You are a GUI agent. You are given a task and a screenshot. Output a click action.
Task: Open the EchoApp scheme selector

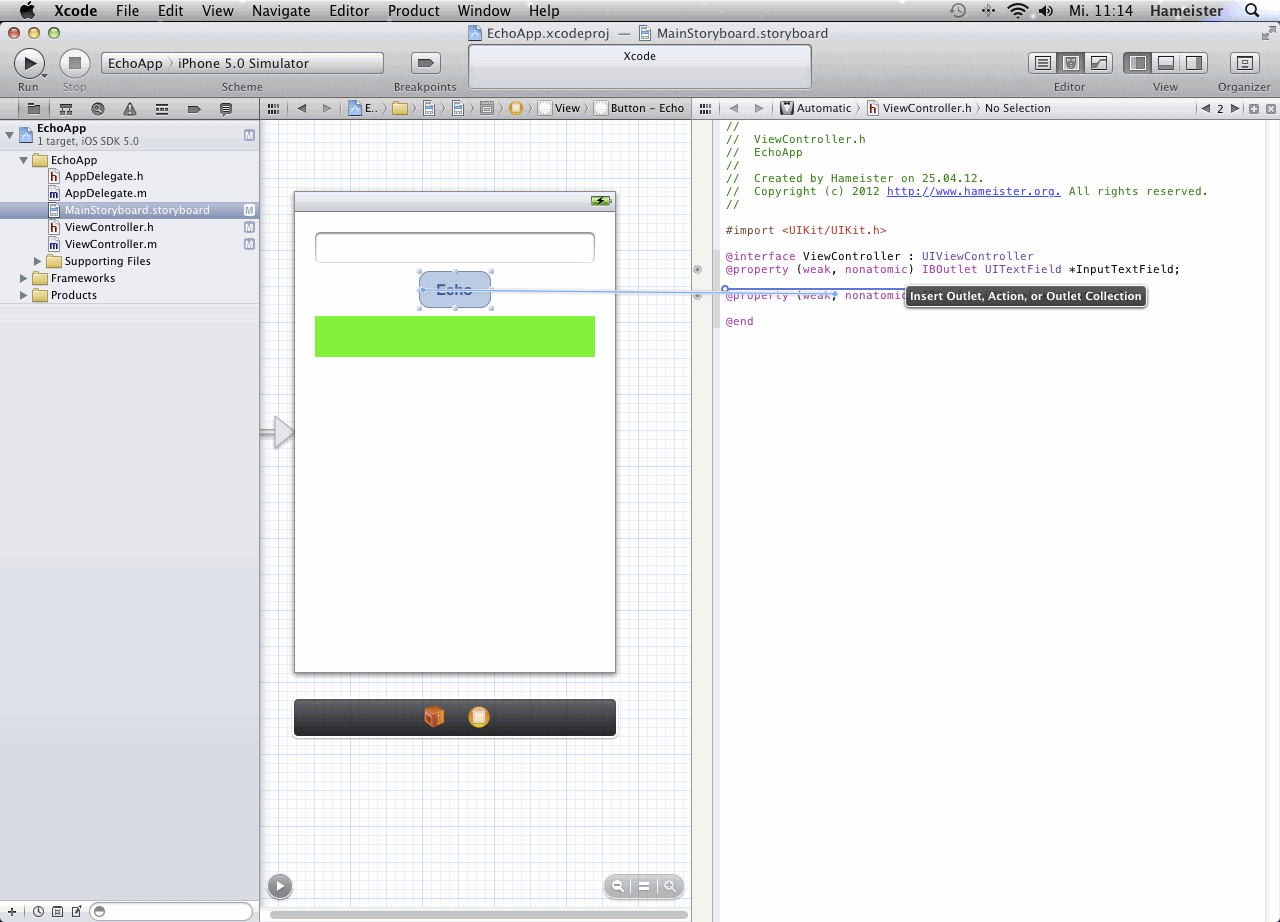pyautogui.click(x=135, y=63)
